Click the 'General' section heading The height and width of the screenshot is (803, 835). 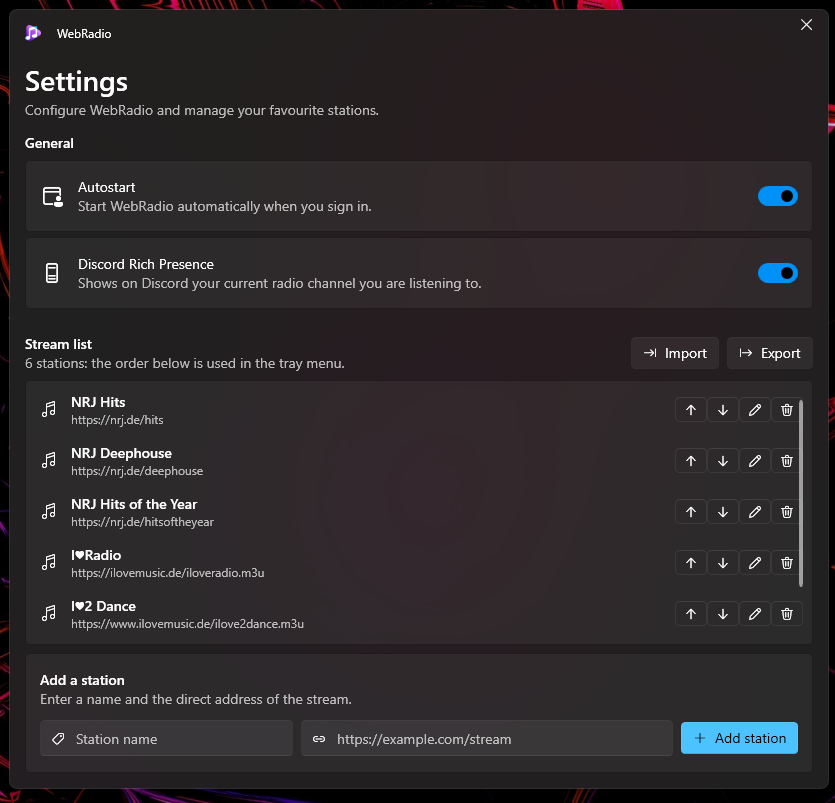tap(49, 143)
